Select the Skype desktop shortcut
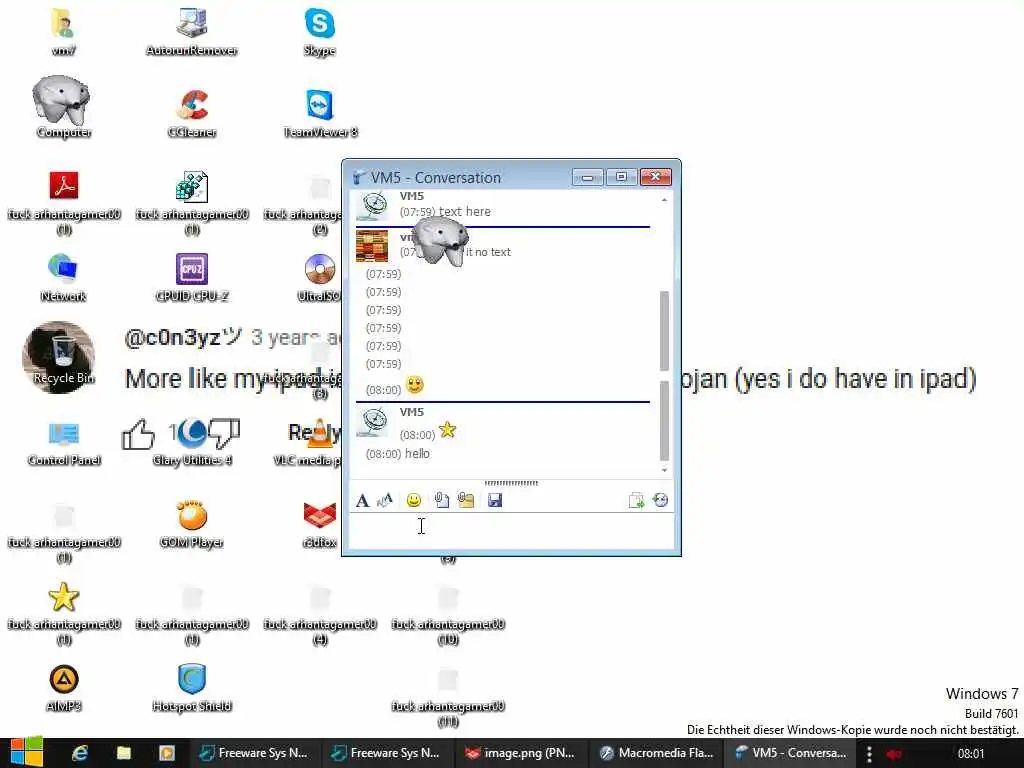Screen dimensions: 1024x768 coord(319,31)
